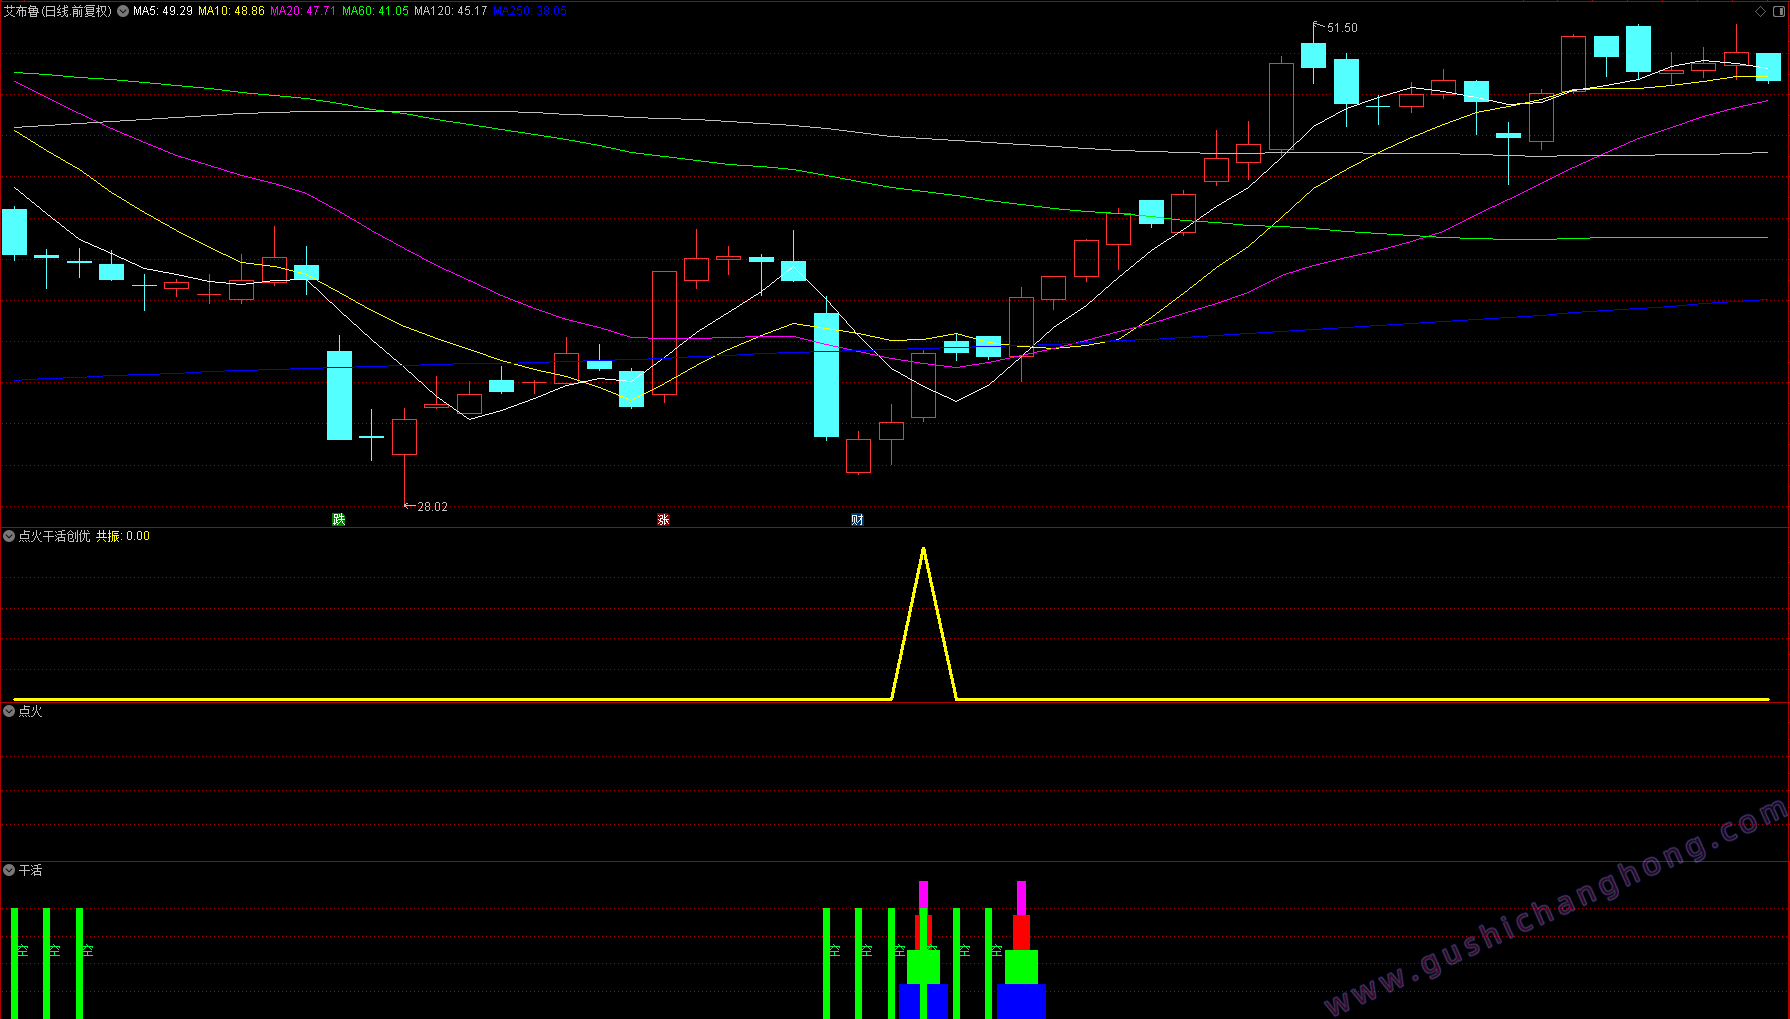This screenshot has width=1790, height=1019.
Task: Click the 共振: 0.00 value
Action: click(x=123, y=537)
